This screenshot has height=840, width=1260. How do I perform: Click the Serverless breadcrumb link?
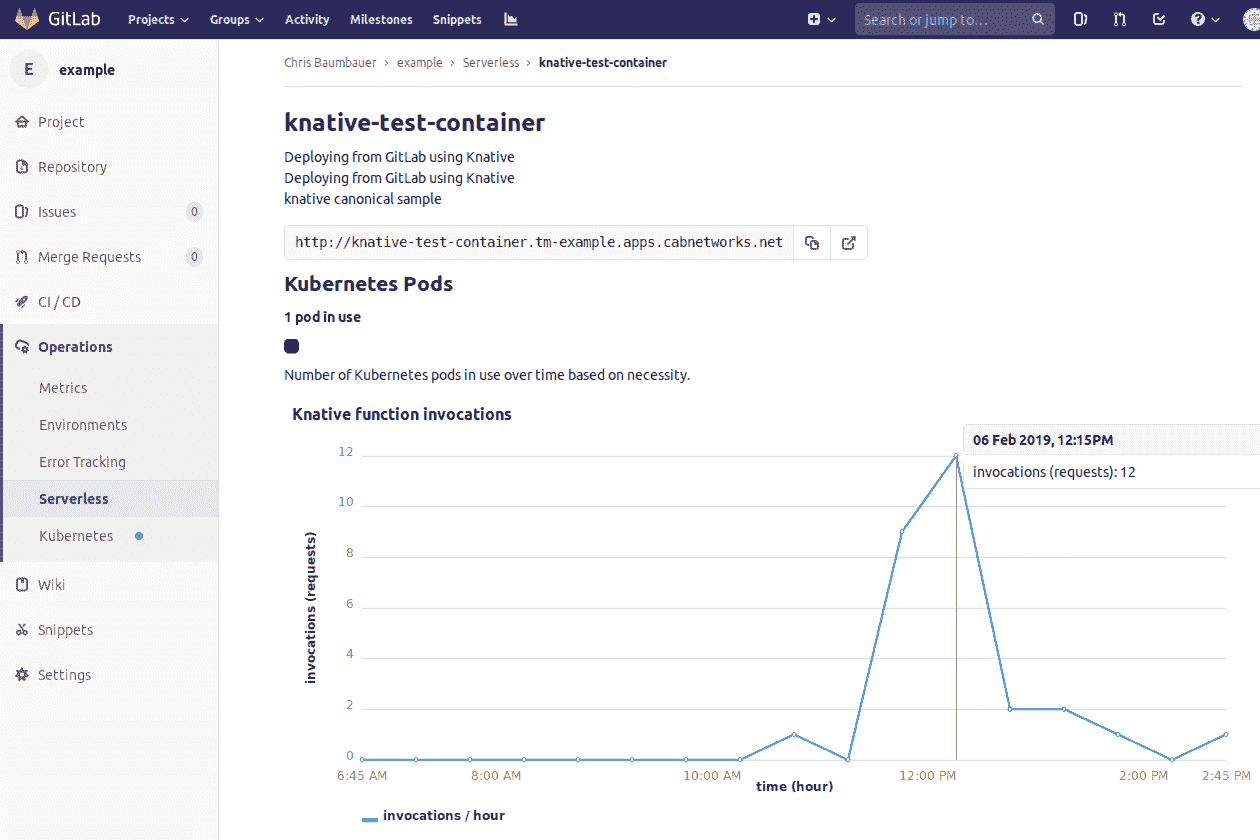click(x=490, y=62)
